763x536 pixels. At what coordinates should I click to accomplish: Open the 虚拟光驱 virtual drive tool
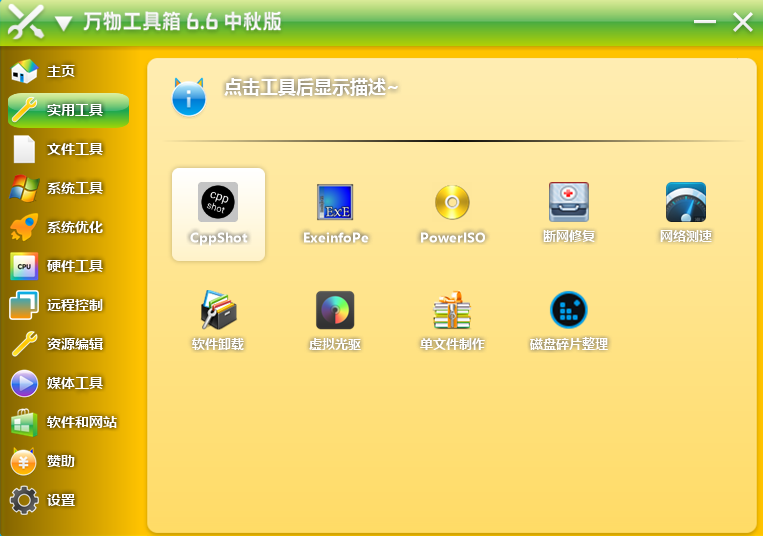pos(335,322)
